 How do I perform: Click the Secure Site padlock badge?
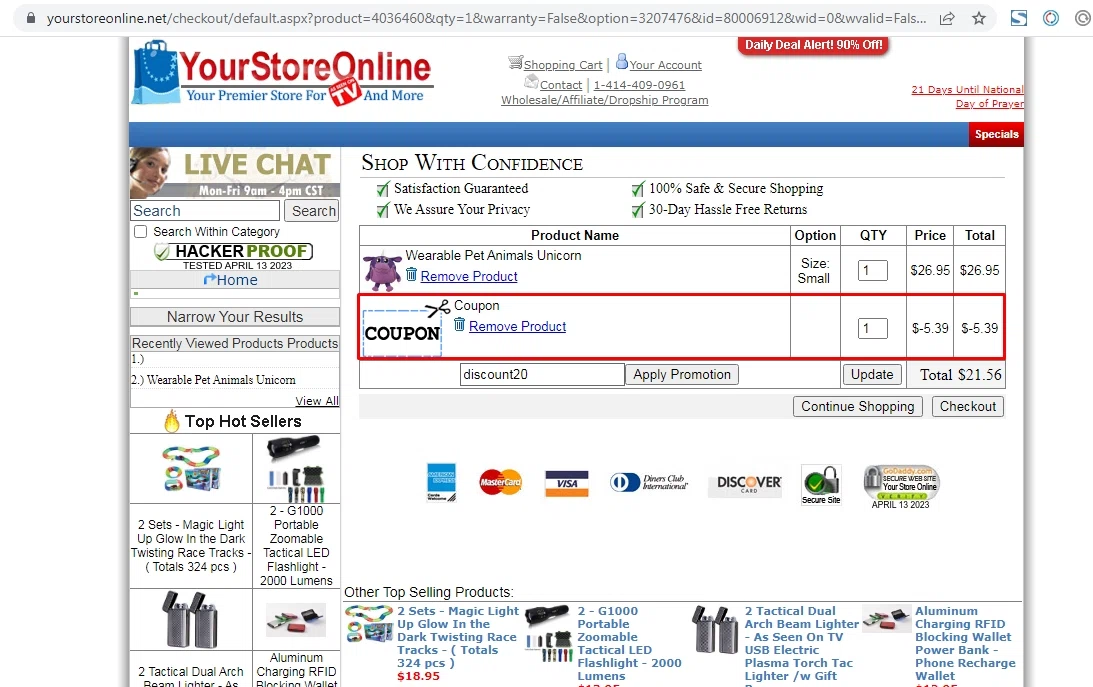(821, 484)
